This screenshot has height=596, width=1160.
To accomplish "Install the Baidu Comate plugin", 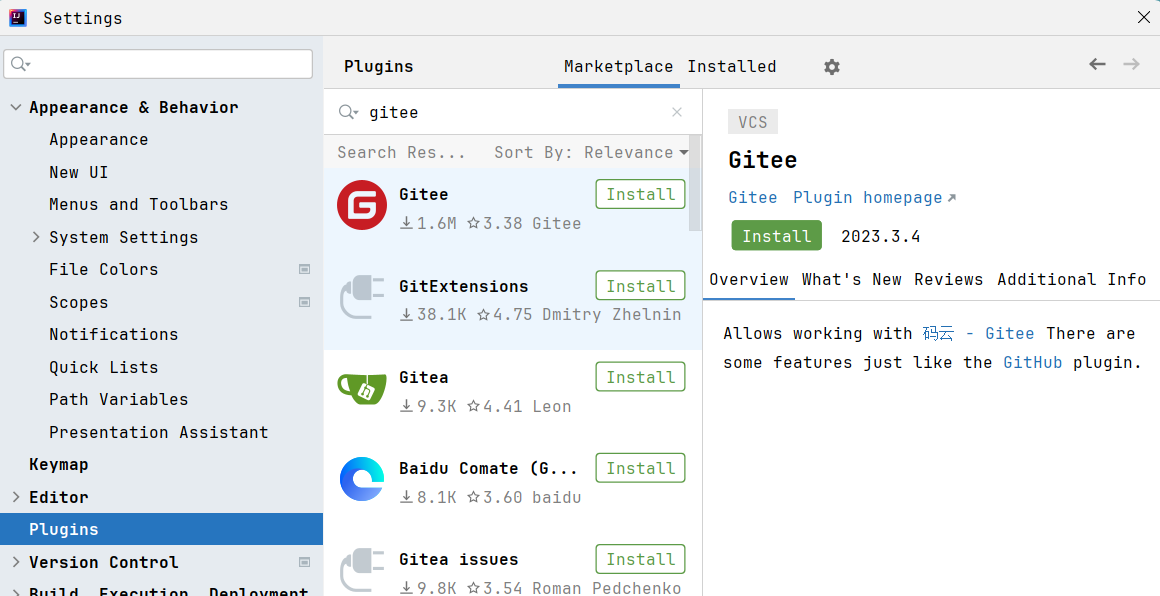I will (641, 468).
